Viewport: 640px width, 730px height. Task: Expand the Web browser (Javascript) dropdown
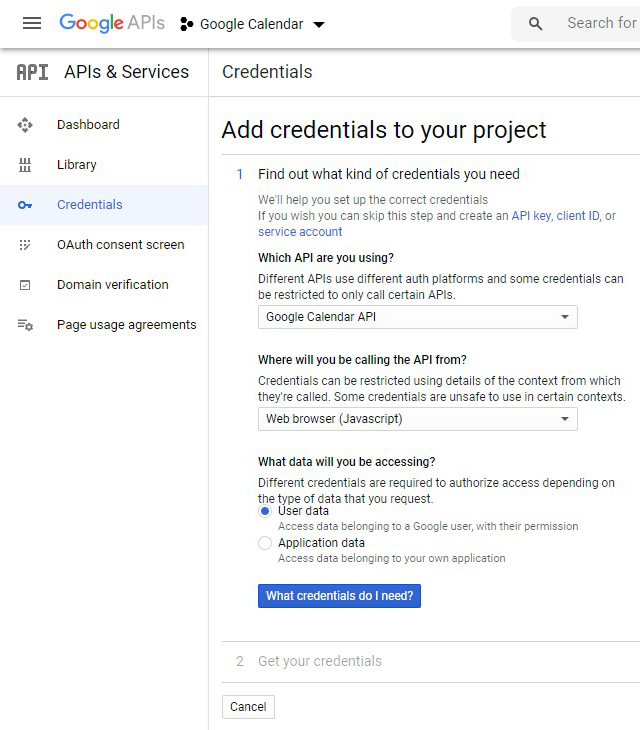417,419
